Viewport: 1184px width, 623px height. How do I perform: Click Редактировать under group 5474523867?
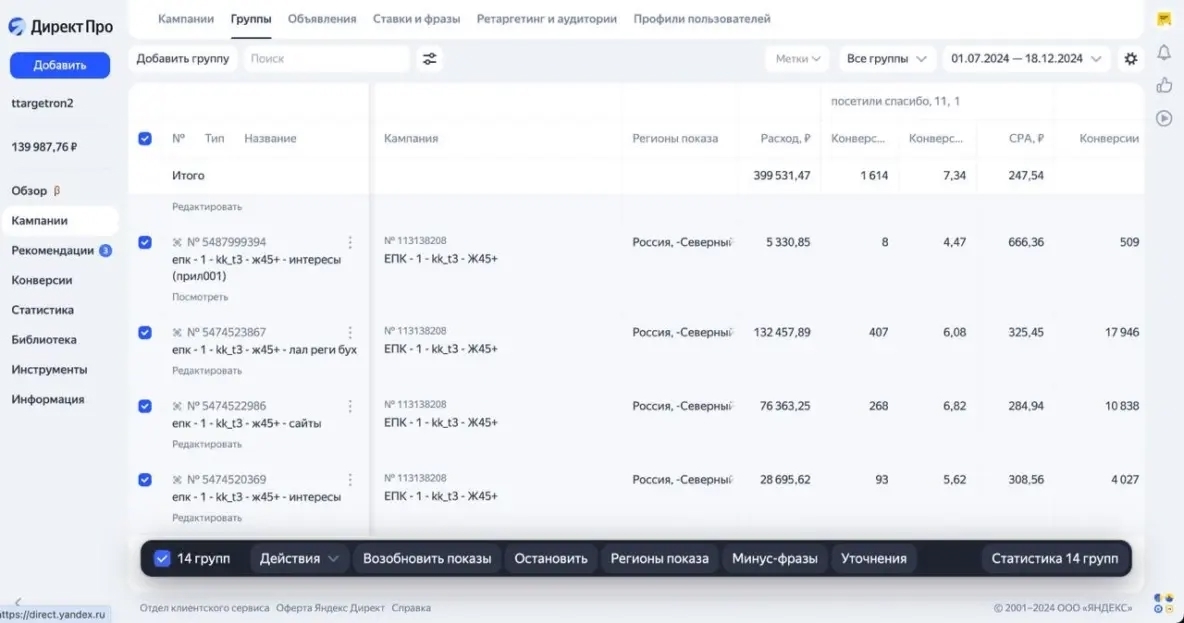click(x=207, y=371)
